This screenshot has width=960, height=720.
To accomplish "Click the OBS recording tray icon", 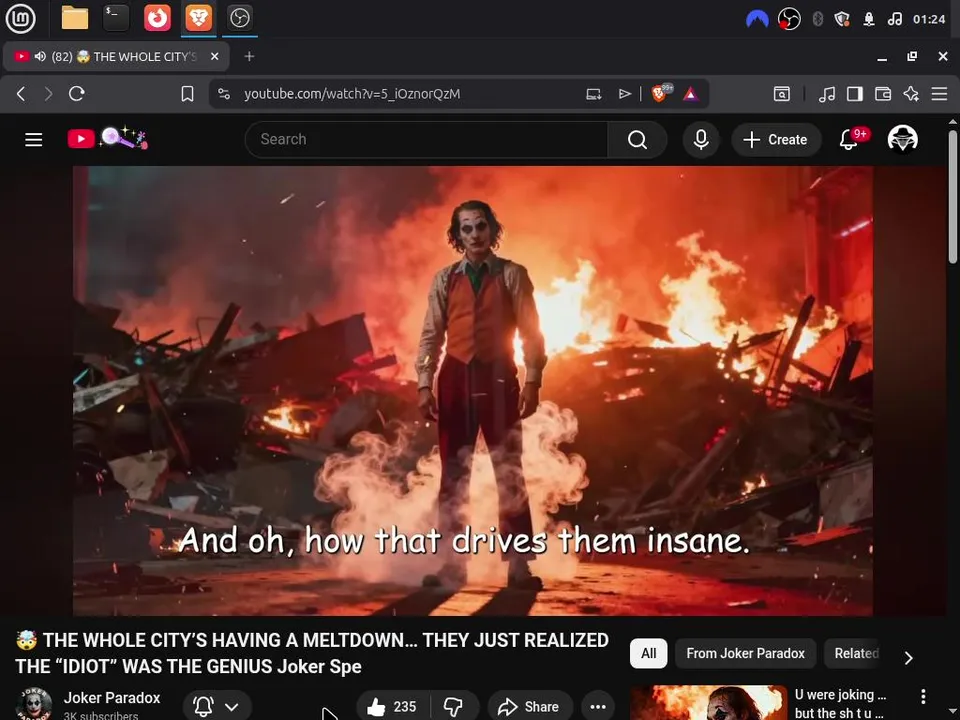I will (x=789, y=20).
